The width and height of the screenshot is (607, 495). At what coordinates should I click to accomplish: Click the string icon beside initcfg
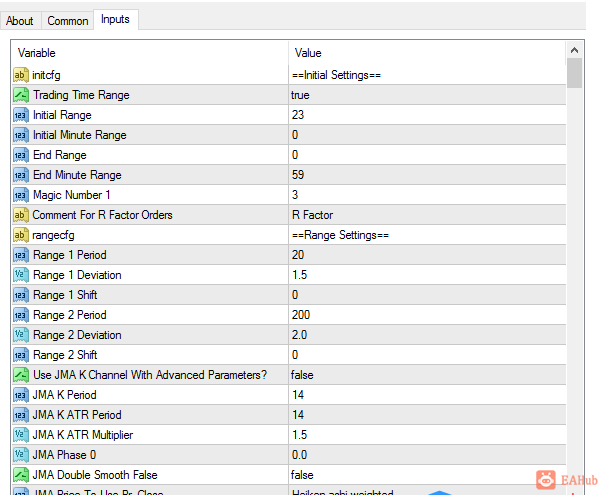click(x=21, y=75)
